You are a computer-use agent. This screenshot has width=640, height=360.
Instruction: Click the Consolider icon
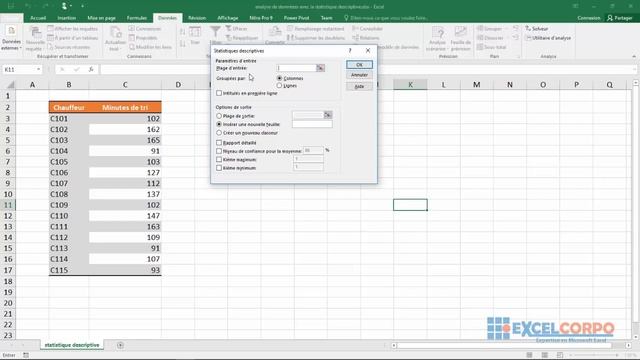pyautogui.click(x=355, y=29)
